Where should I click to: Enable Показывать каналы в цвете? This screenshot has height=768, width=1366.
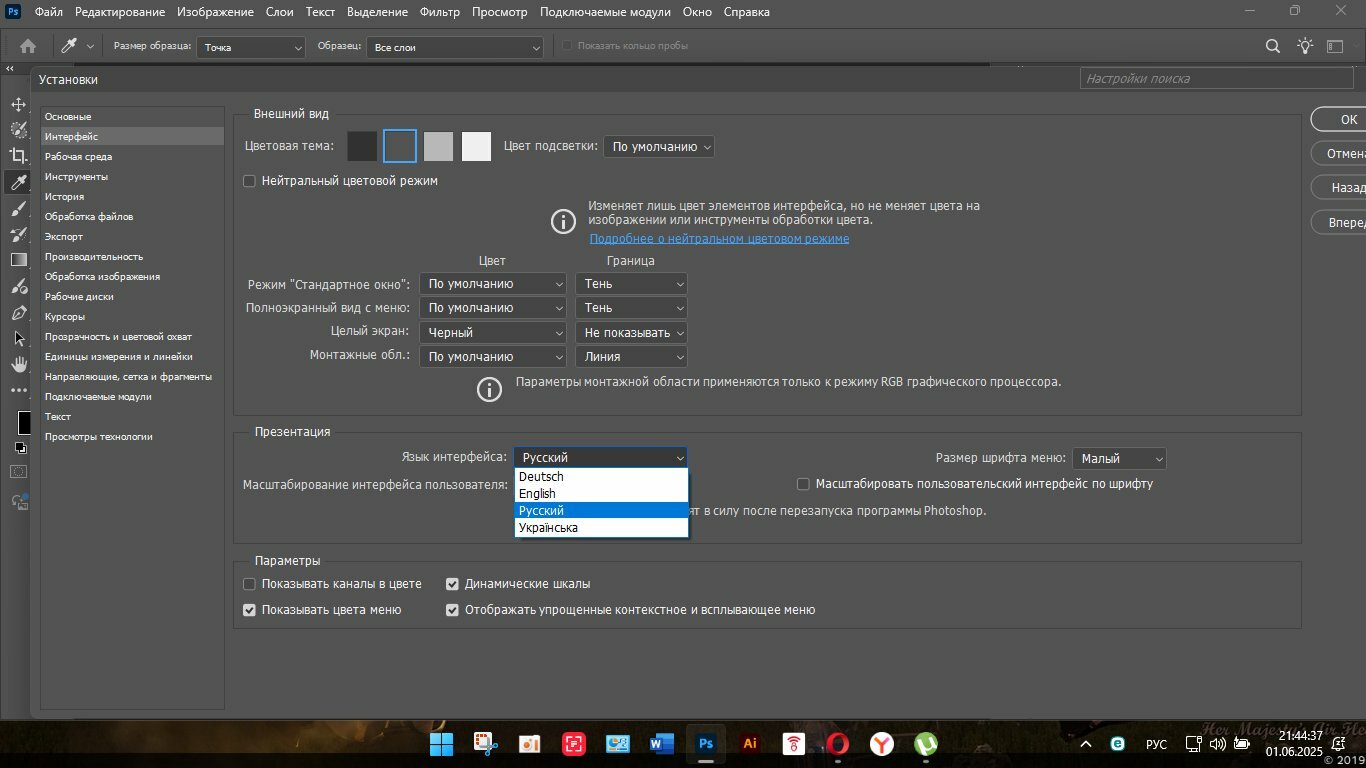click(250, 584)
